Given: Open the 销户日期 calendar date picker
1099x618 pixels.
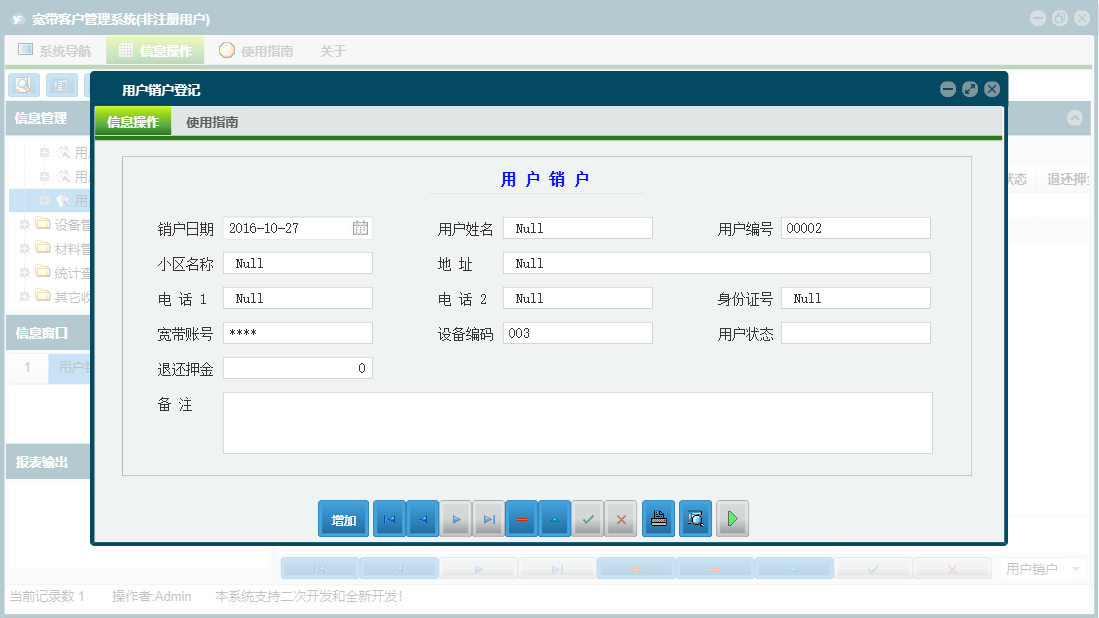Looking at the screenshot, I should click(x=363, y=228).
